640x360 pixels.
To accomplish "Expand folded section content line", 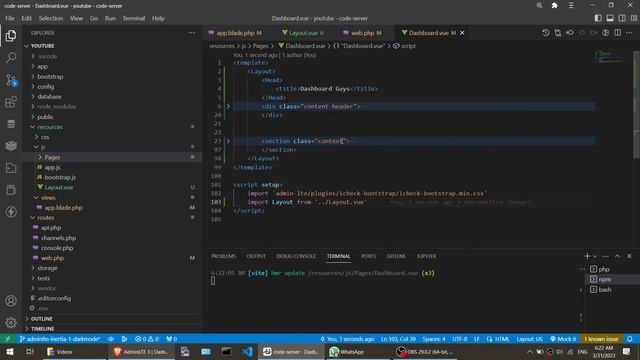I will 228,141.
